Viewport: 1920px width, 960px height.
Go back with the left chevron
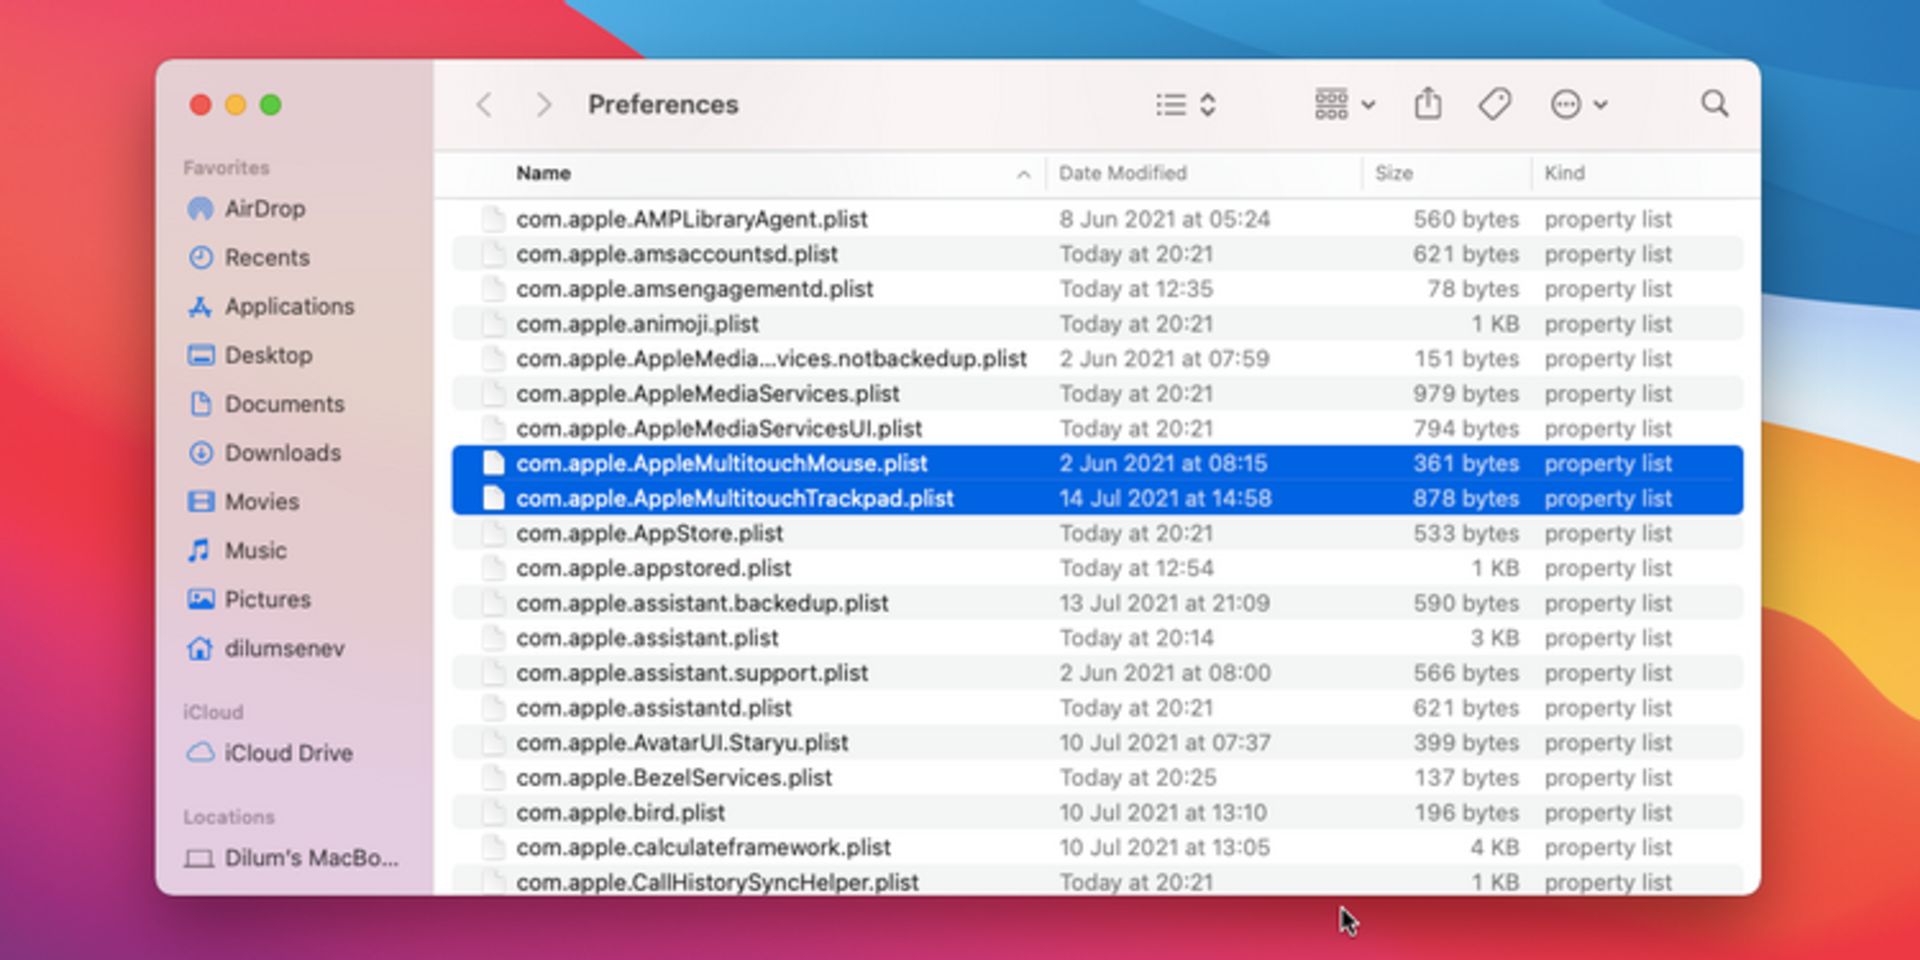click(x=485, y=105)
